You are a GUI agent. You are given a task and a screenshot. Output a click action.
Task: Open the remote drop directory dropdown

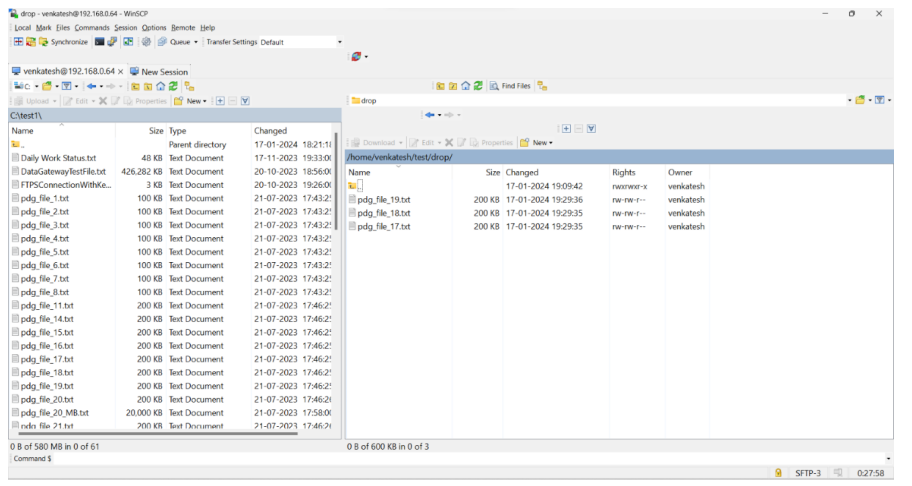click(x=849, y=100)
